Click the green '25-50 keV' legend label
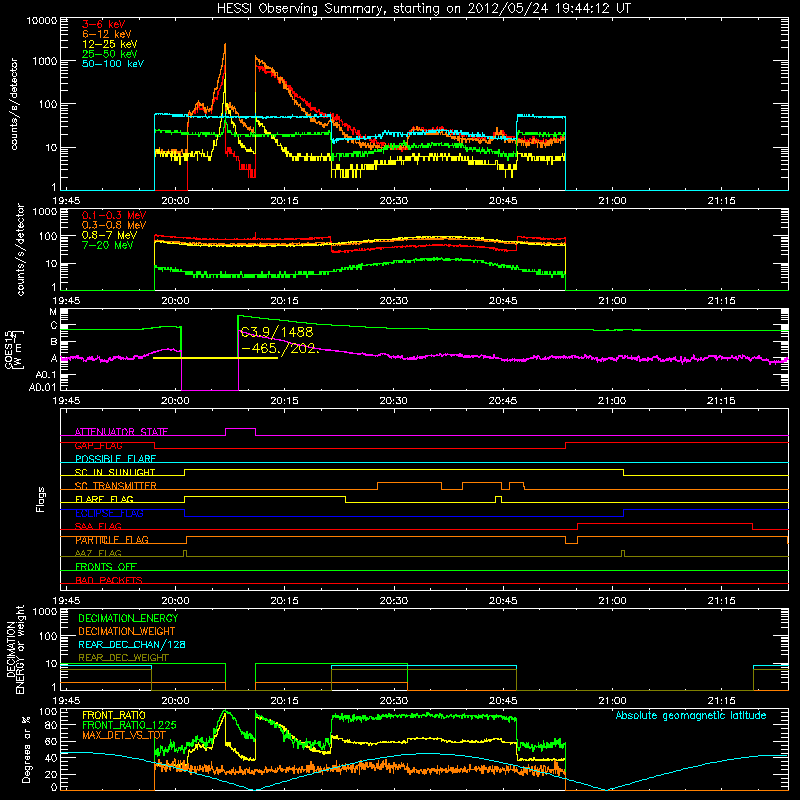 point(110,54)
